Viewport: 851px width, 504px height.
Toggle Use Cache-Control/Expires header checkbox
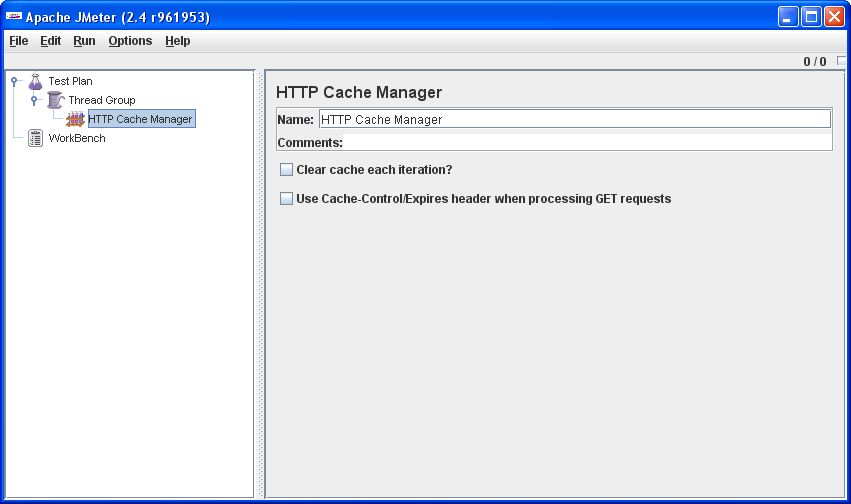tap(287, 199)
